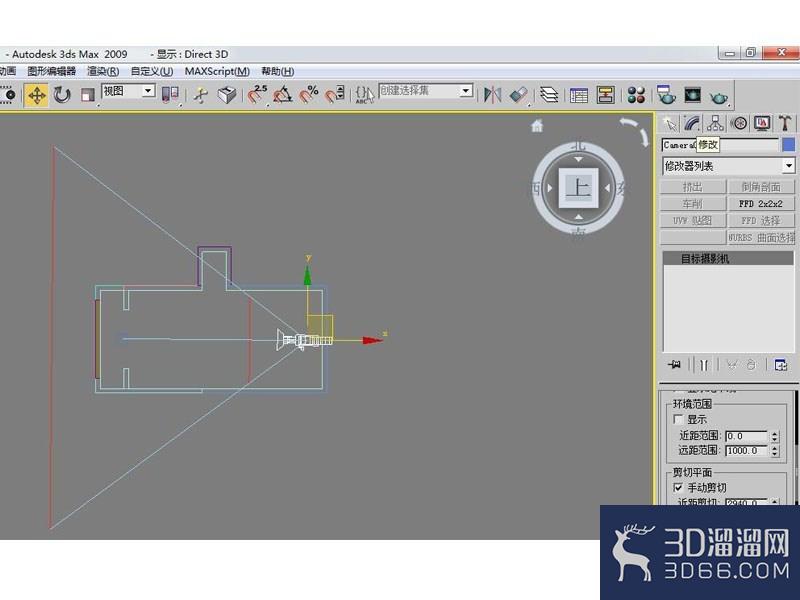The width and height of the screenshot is (800, 600).
Task: Select the Move tool in toolbar
Action: click(x=36, y=95)
